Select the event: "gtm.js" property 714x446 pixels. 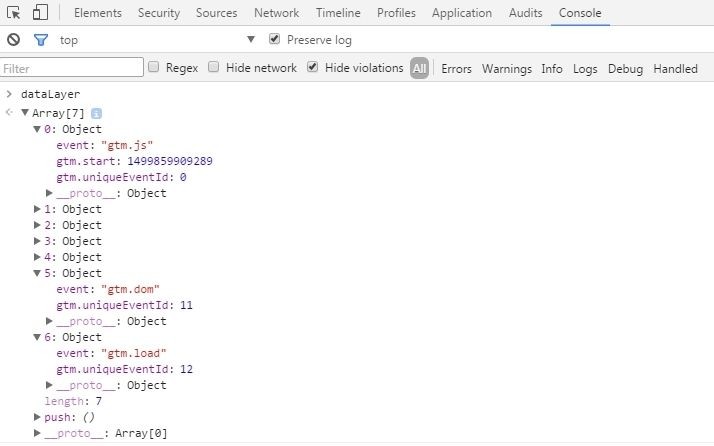105,145
